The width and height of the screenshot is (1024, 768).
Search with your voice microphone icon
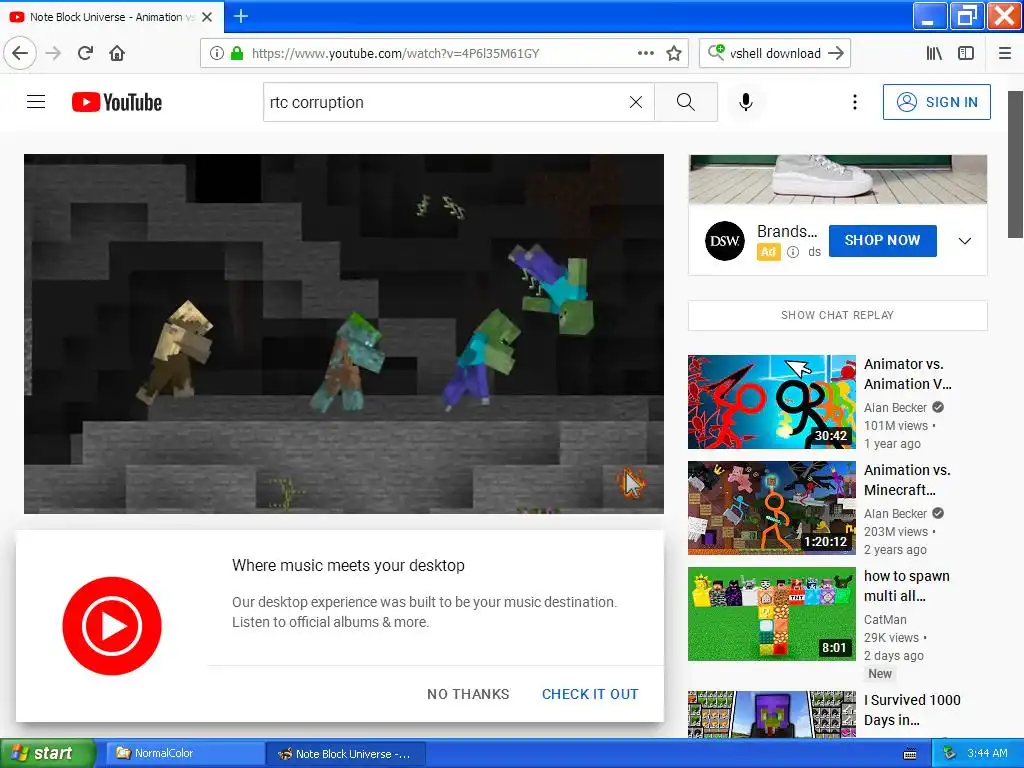point(746,102)
